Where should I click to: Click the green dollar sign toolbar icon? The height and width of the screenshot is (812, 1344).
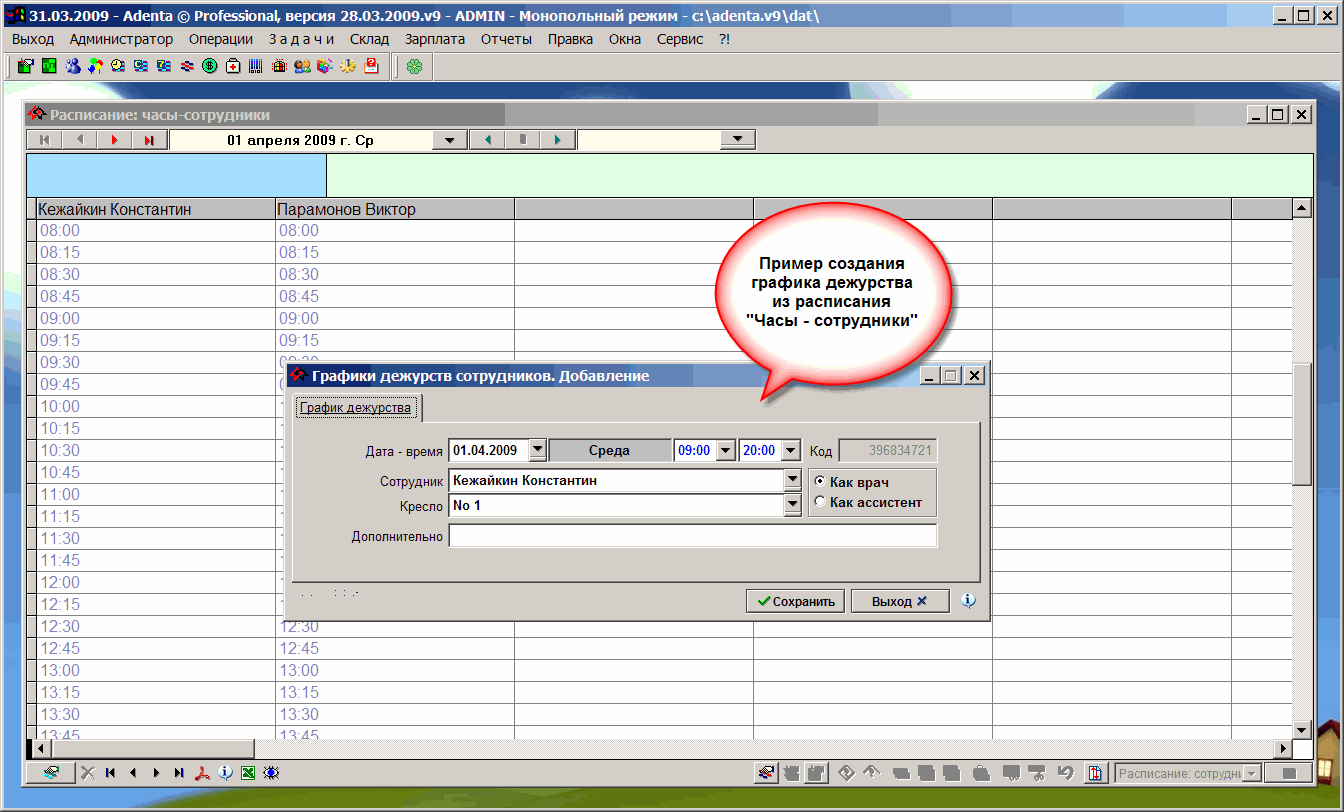click(210, 67)
